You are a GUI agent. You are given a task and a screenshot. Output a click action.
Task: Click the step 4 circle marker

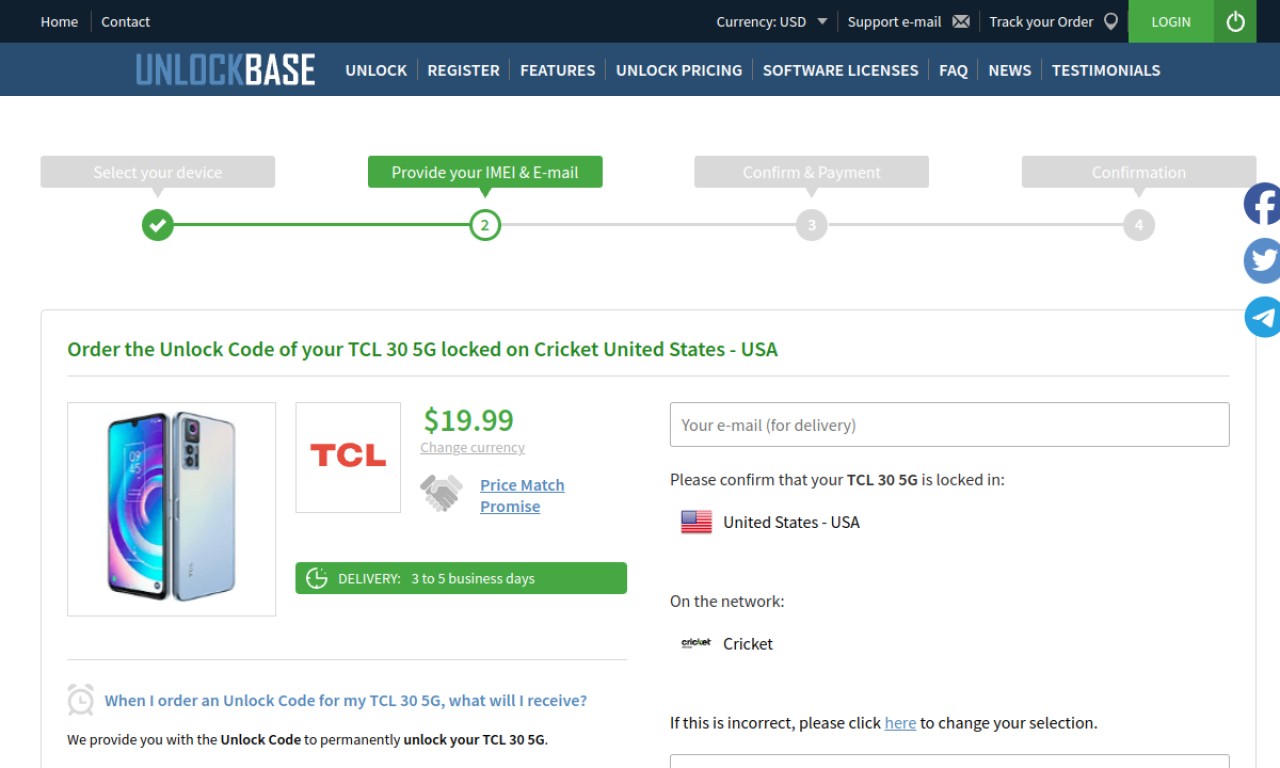tap(1139, 225)
